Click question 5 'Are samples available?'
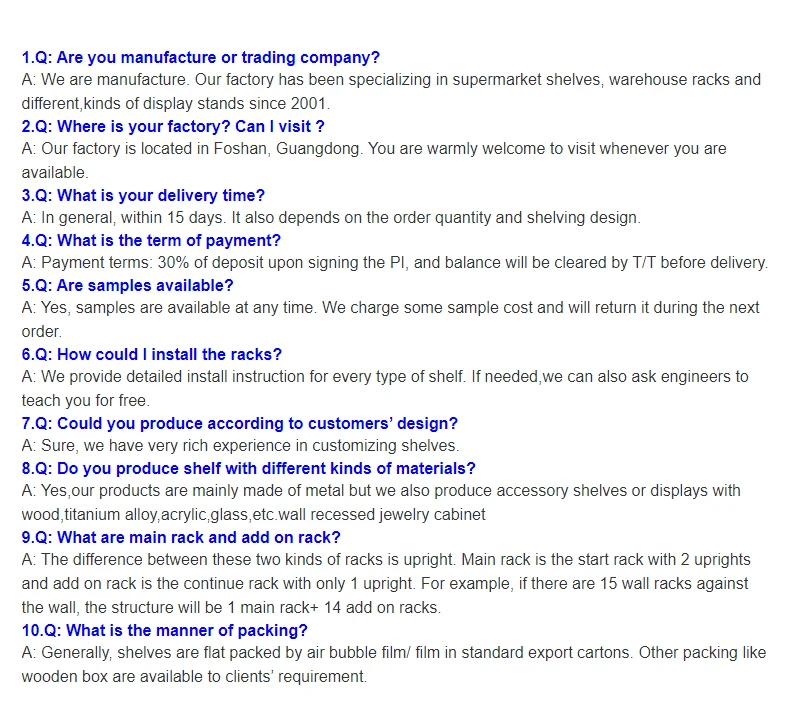This screenshot has width=790, height=706. tap(127, 285)
